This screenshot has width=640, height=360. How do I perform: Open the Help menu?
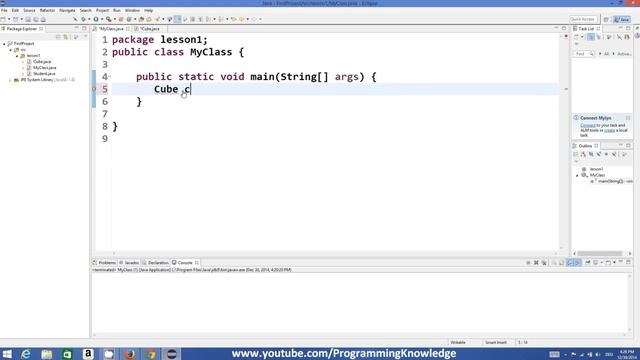tap(149, 10)
